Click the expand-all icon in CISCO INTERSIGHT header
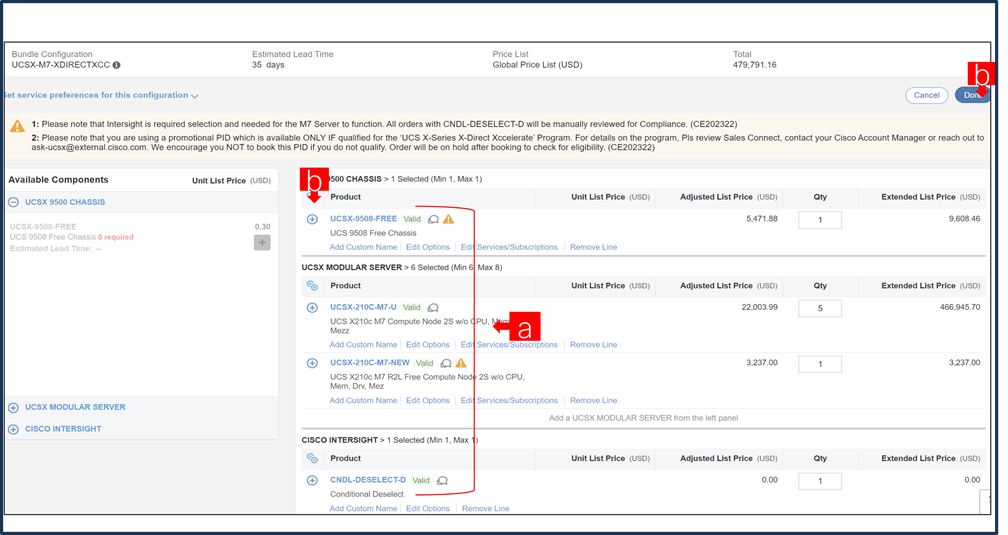Viewport: 1008px width, 535px height. pyautogui.click(x=312, y=458)
